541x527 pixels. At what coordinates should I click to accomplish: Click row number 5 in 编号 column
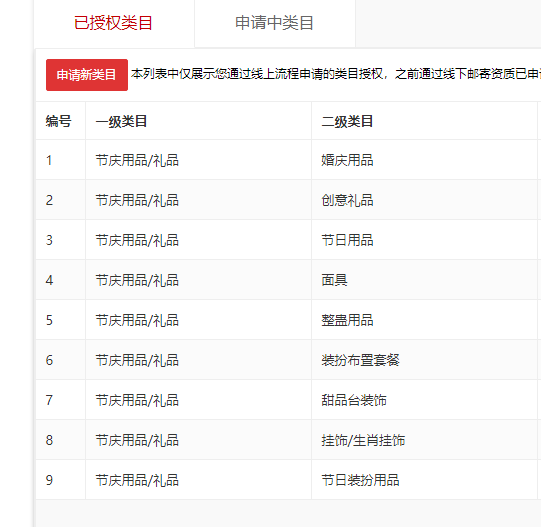tap(49, 320)
